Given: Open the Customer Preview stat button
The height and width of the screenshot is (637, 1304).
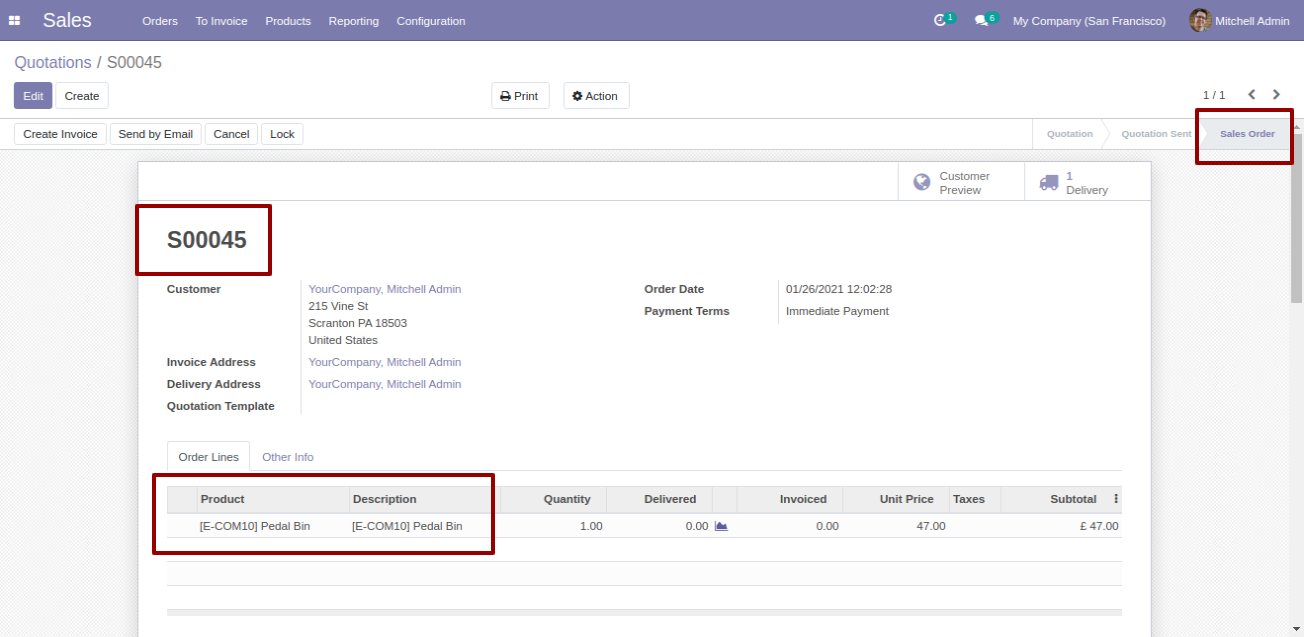Looking at the screenshot, I should [961, 183].
